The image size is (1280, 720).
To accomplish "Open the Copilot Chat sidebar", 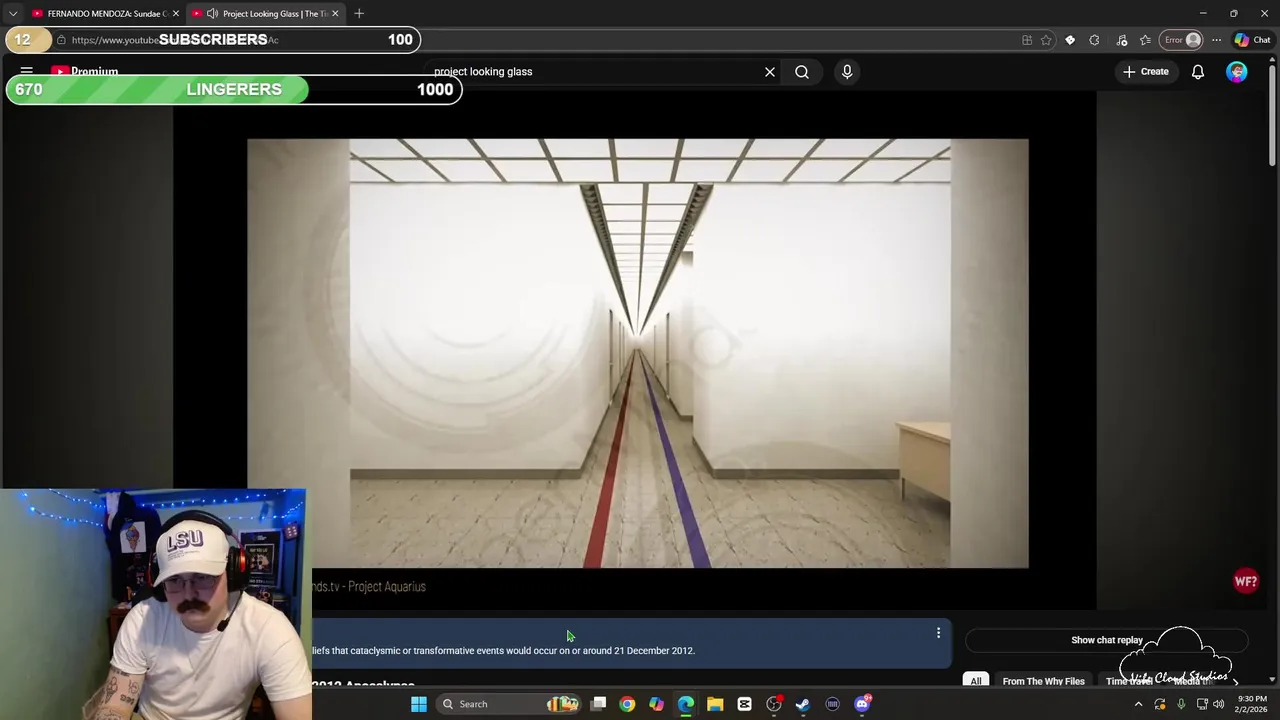I will click(x=1252, y=40).
